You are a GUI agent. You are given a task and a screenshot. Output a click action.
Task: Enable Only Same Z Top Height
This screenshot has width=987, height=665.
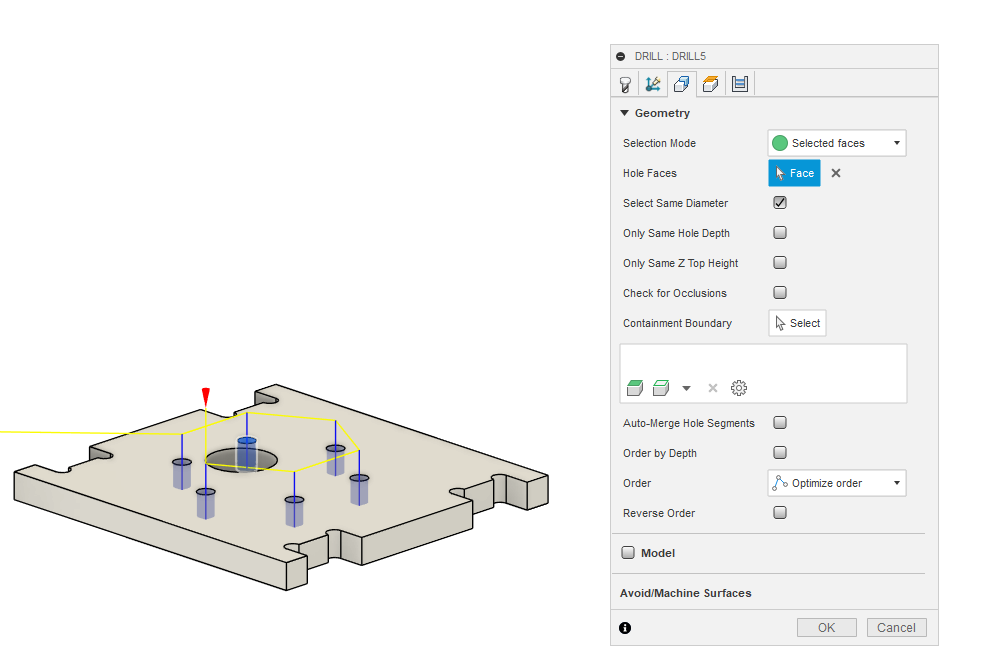click(x=780, y=263)
